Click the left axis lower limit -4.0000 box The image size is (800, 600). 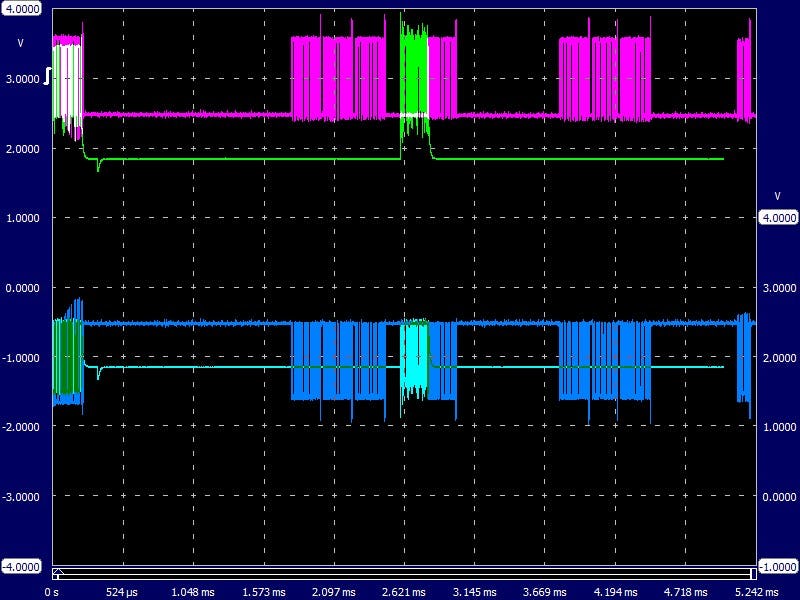[21, 565]
